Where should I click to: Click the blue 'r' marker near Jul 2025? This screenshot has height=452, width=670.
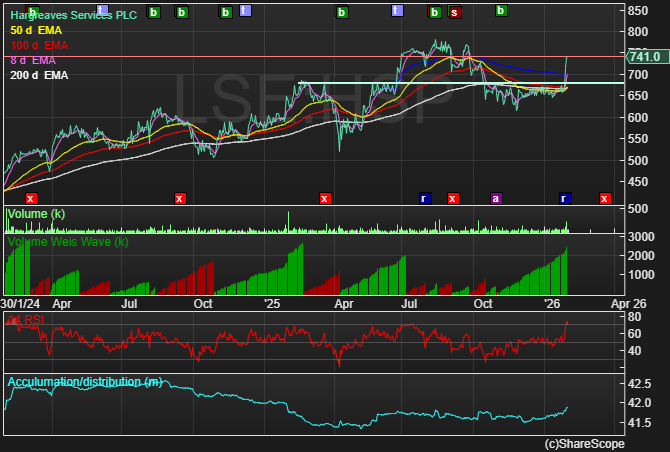pos(424,198)
